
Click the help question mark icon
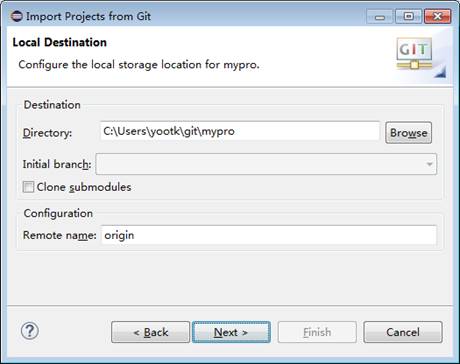coord(30,331)
